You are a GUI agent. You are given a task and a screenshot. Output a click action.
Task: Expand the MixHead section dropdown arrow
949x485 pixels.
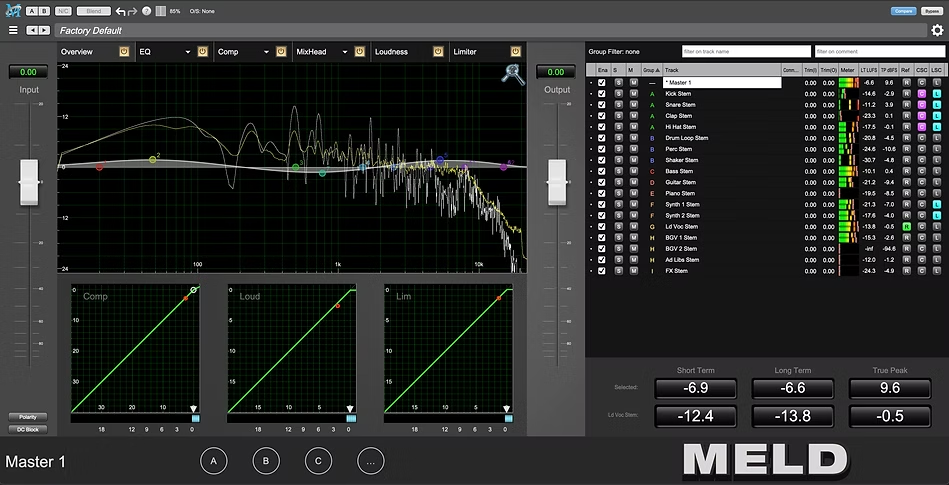pyautogui.click(x=345, y=51)
